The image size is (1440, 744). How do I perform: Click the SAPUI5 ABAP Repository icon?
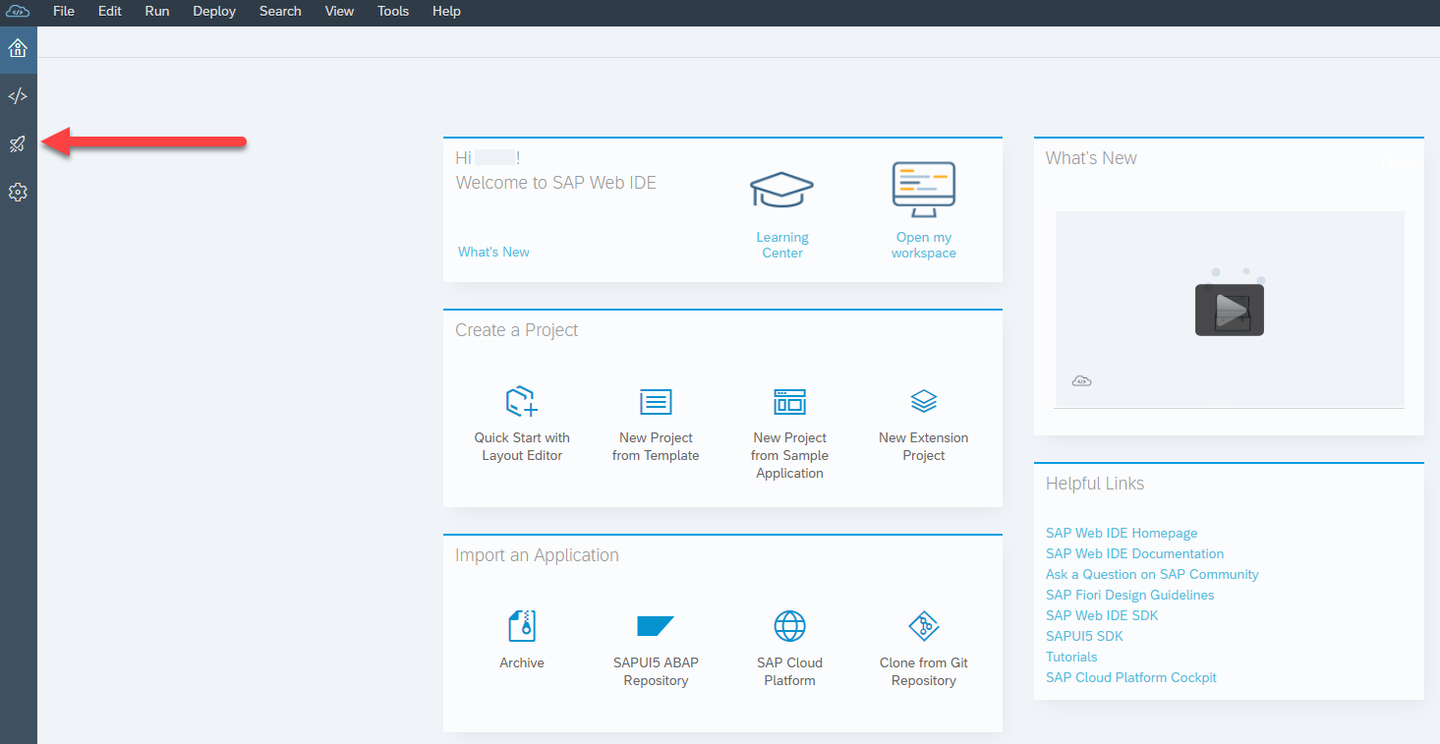[656, 626]
